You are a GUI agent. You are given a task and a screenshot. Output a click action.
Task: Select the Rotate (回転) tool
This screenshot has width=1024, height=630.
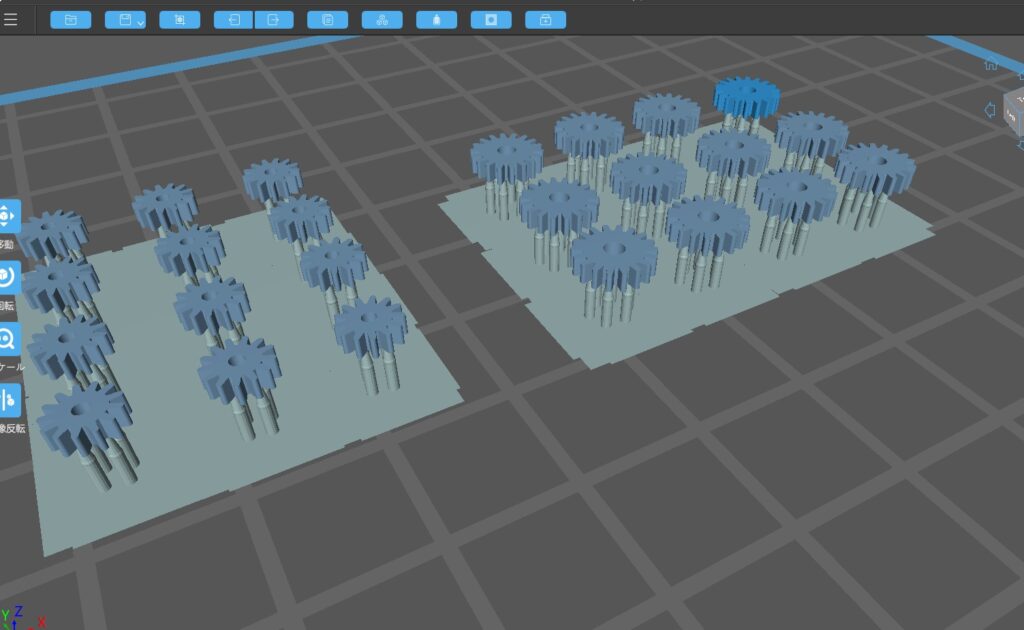(x=8, y=277)
